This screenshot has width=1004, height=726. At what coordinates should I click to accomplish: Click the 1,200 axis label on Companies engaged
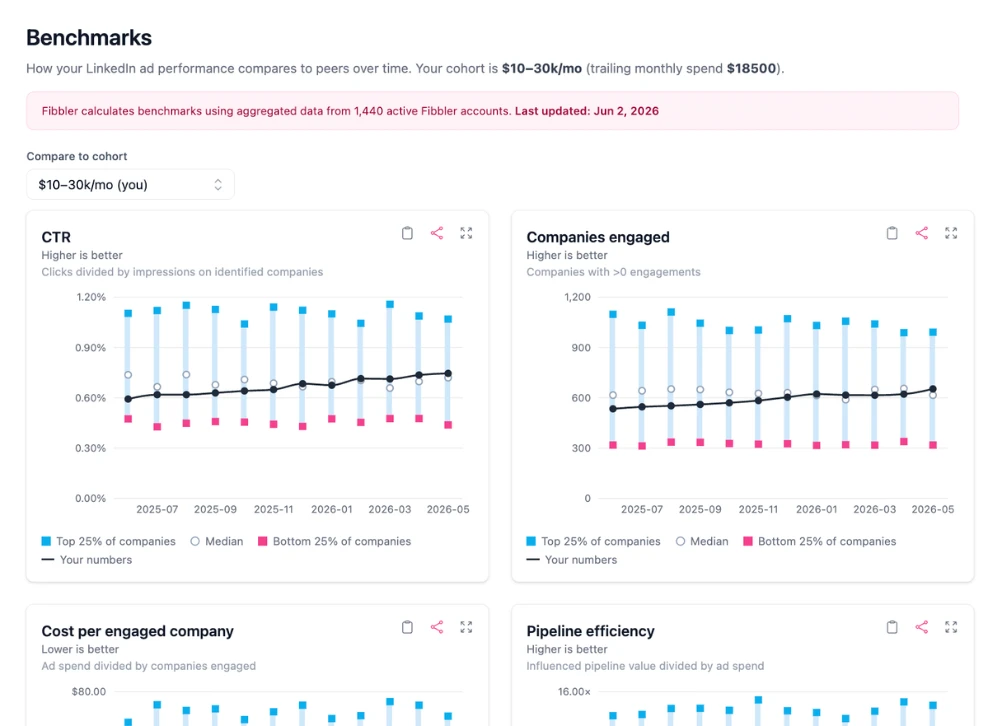tap(578, 297)
